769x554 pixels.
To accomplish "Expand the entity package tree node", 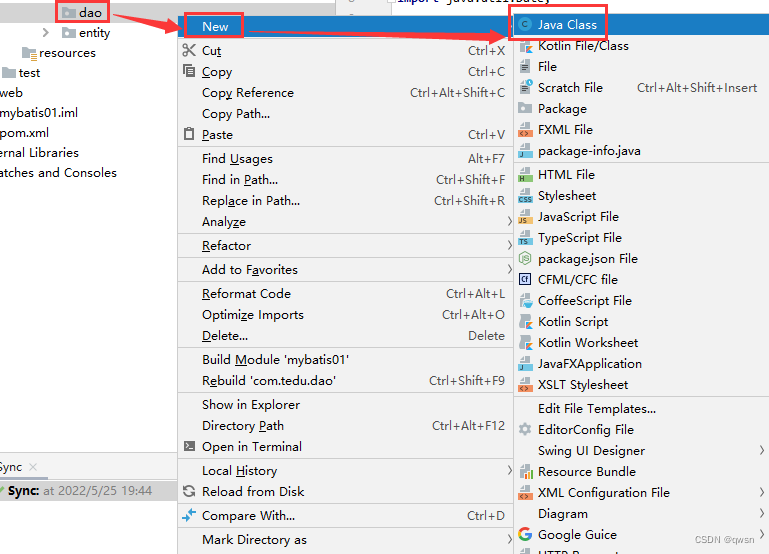I will click(46, 32).
